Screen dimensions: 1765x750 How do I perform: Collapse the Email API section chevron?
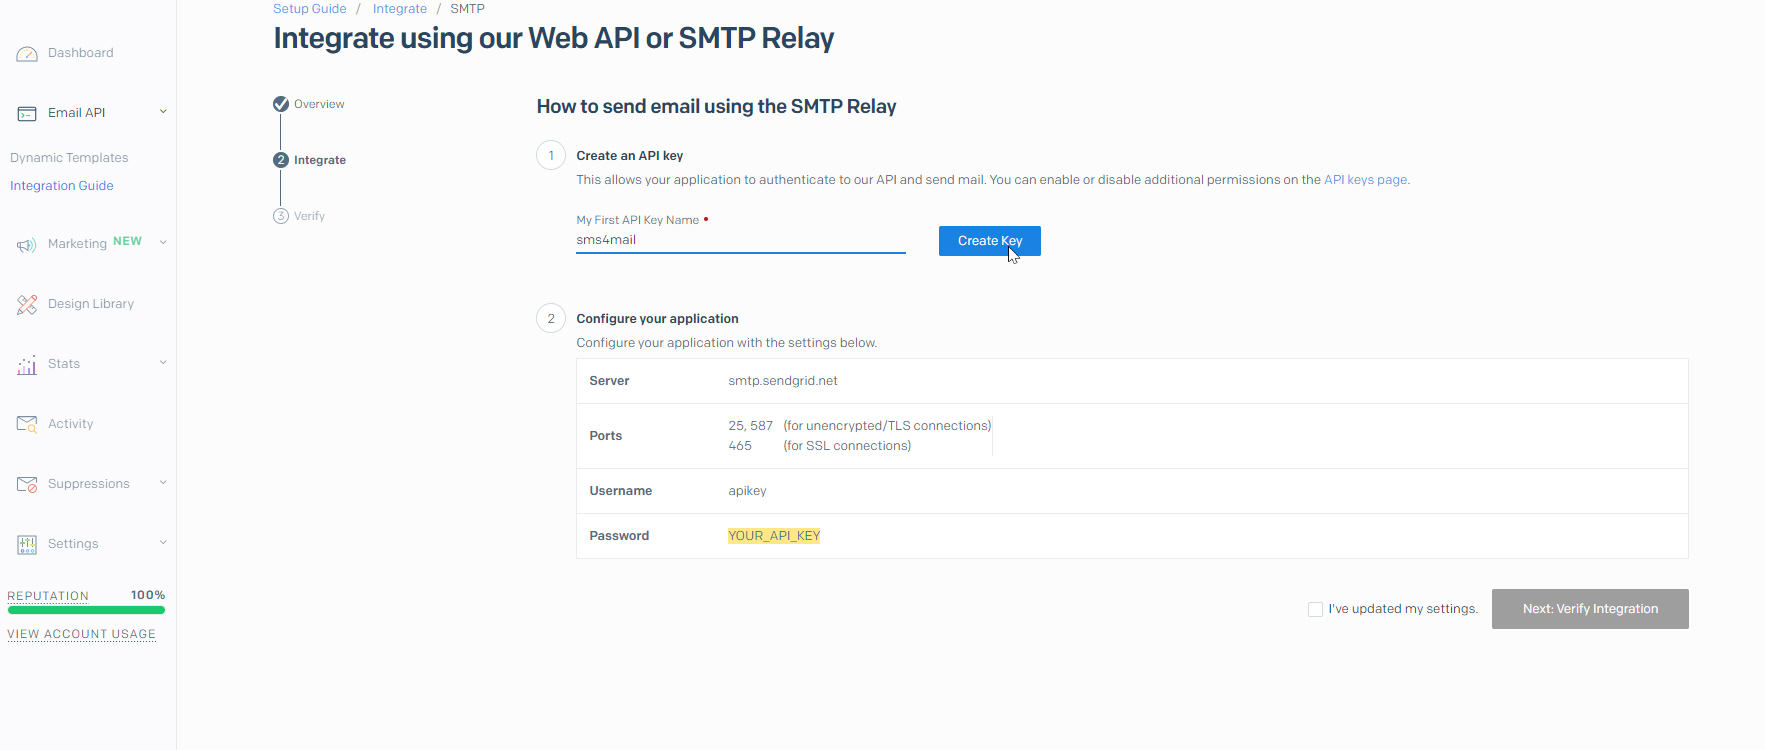coord(163,112)
